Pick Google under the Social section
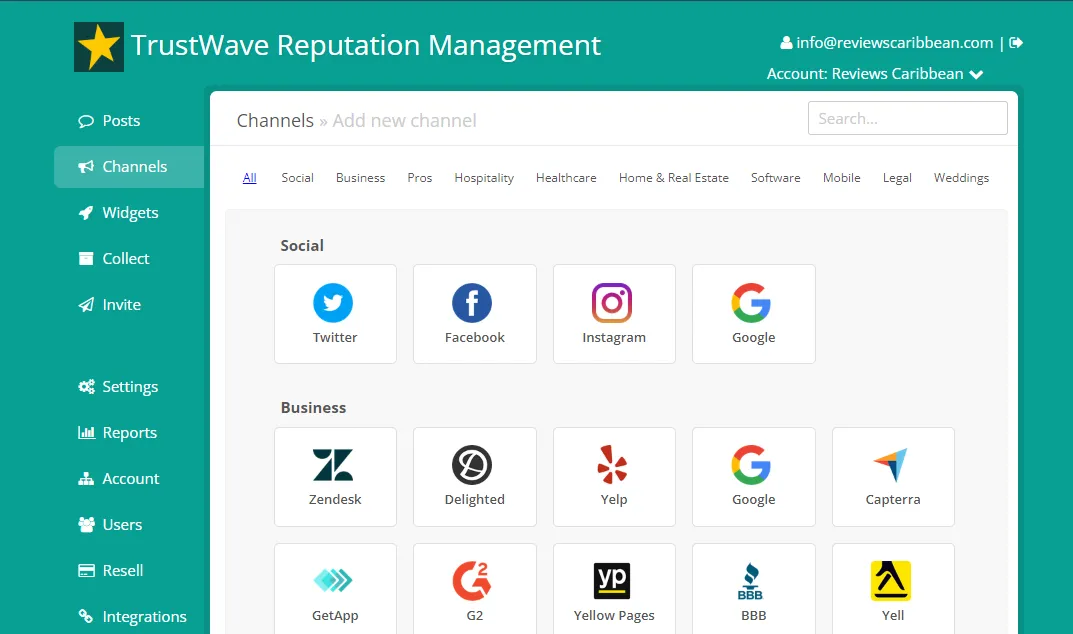The width and height of the screenshot is (1073, 634). pyautogui.click(x=753, y=314)
